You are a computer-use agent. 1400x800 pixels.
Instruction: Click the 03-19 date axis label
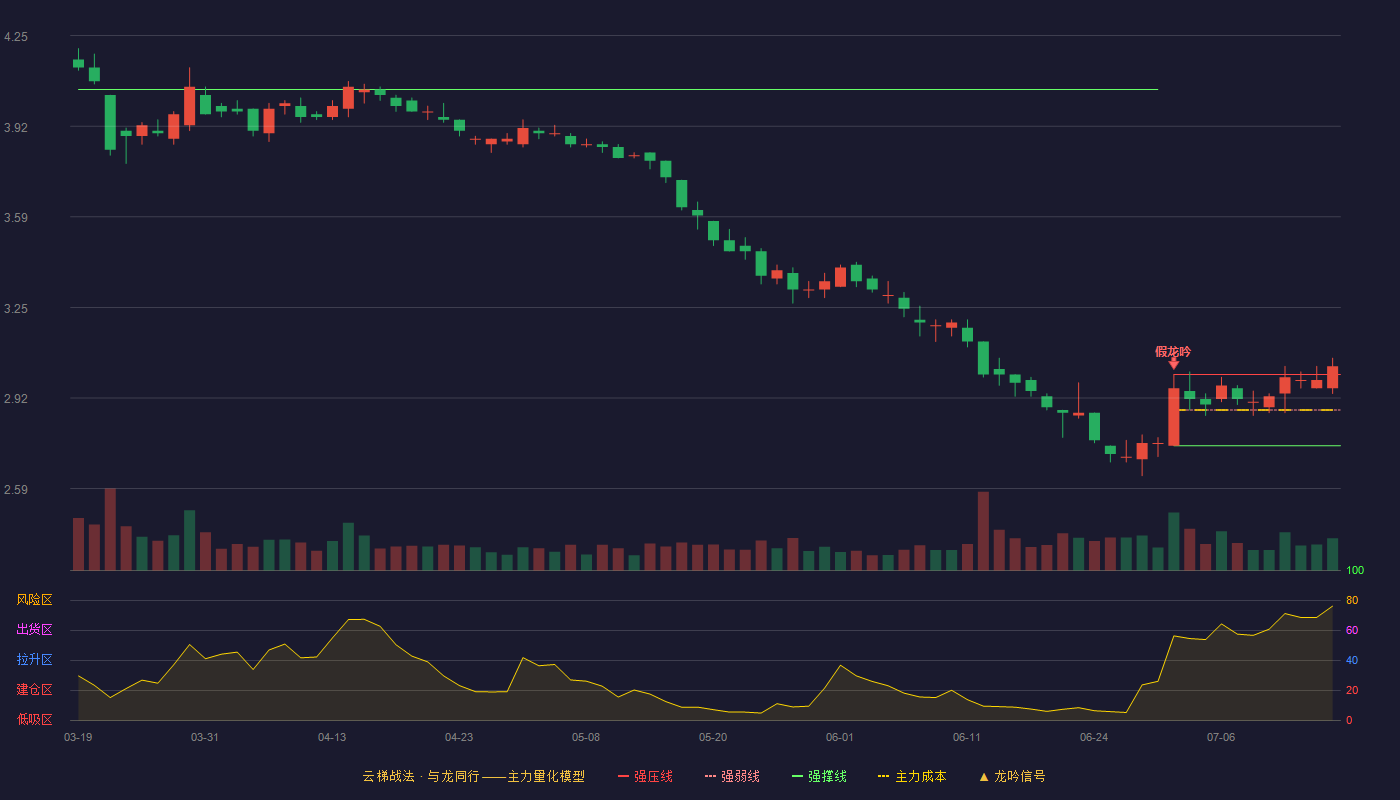pyautogui.click(x=78, y=737)
